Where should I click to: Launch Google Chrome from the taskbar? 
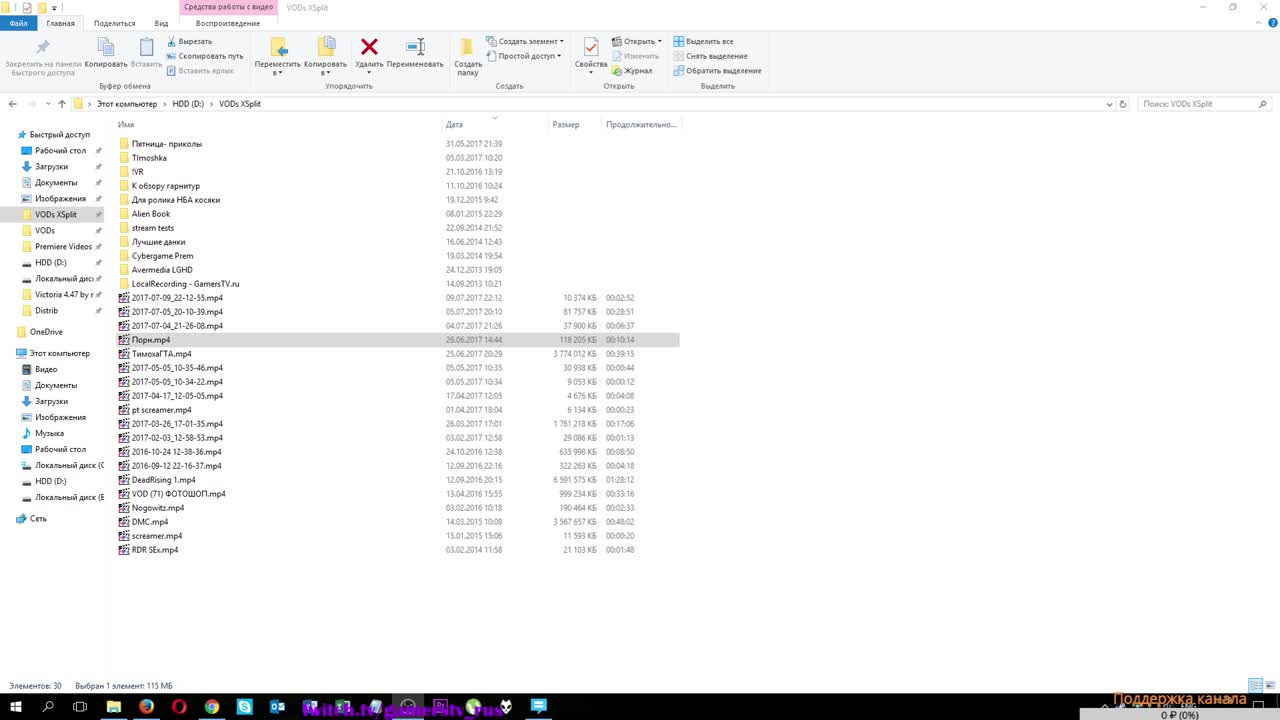coord(212,707)
